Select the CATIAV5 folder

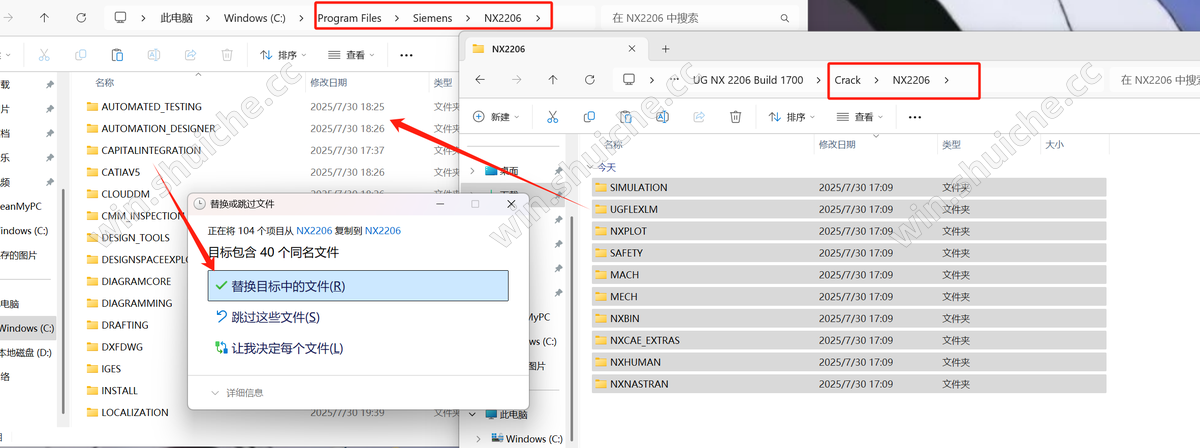tap(121, 172)
